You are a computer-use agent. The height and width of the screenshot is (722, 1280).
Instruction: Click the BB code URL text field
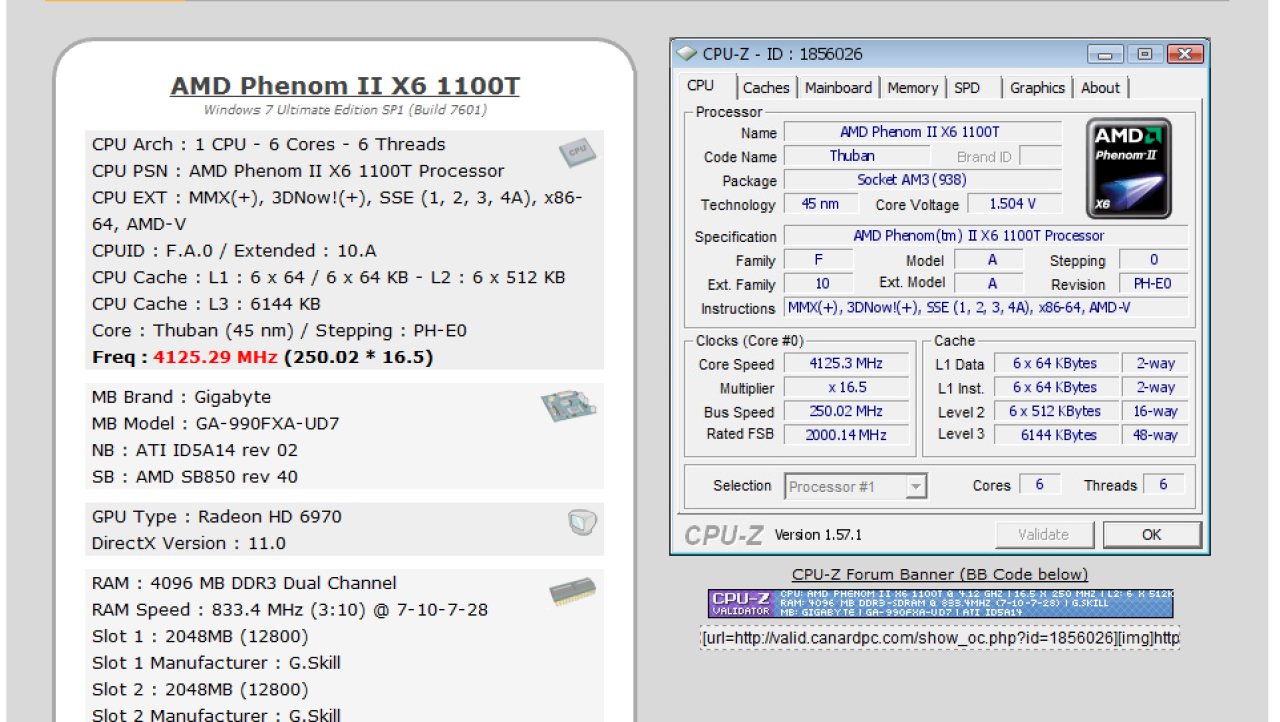940,638
